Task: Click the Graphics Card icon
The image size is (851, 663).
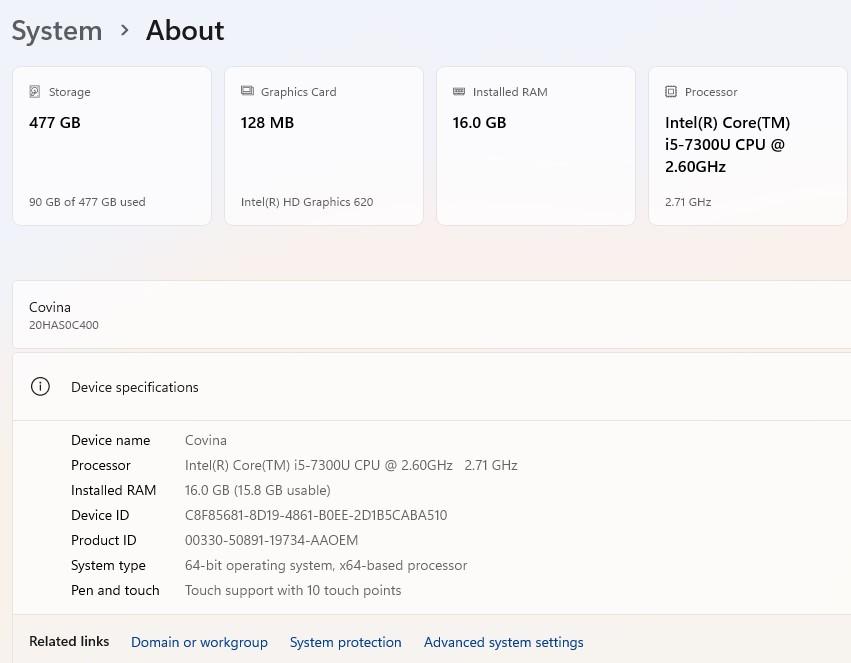Action: (247, 91)
